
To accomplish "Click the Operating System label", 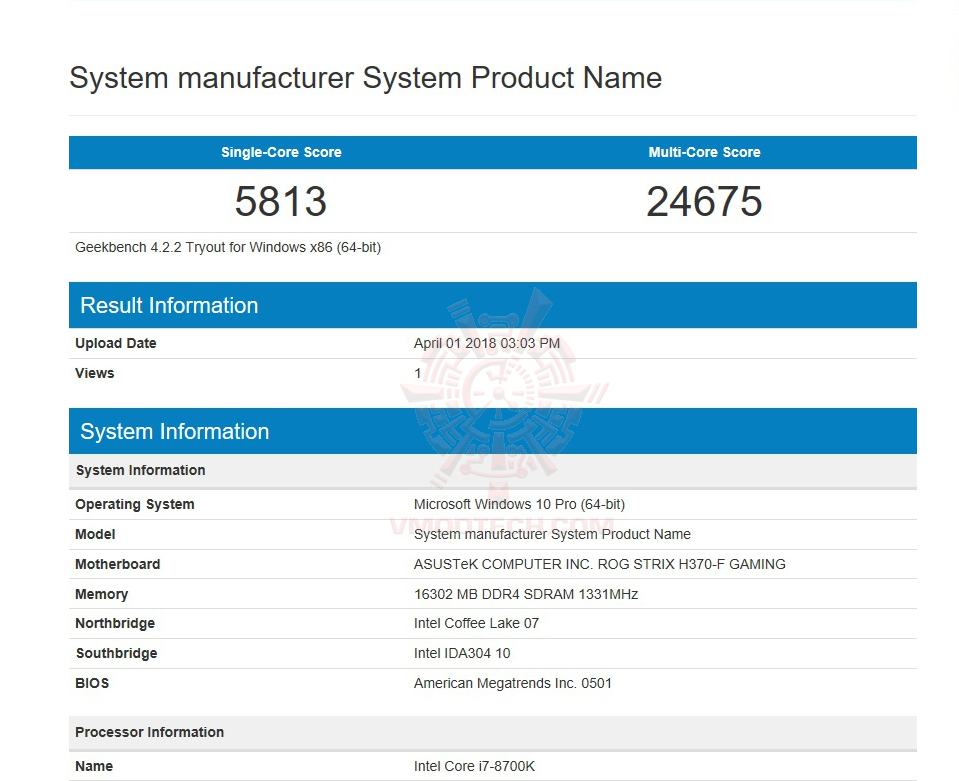I will click(x=135, y=505).
